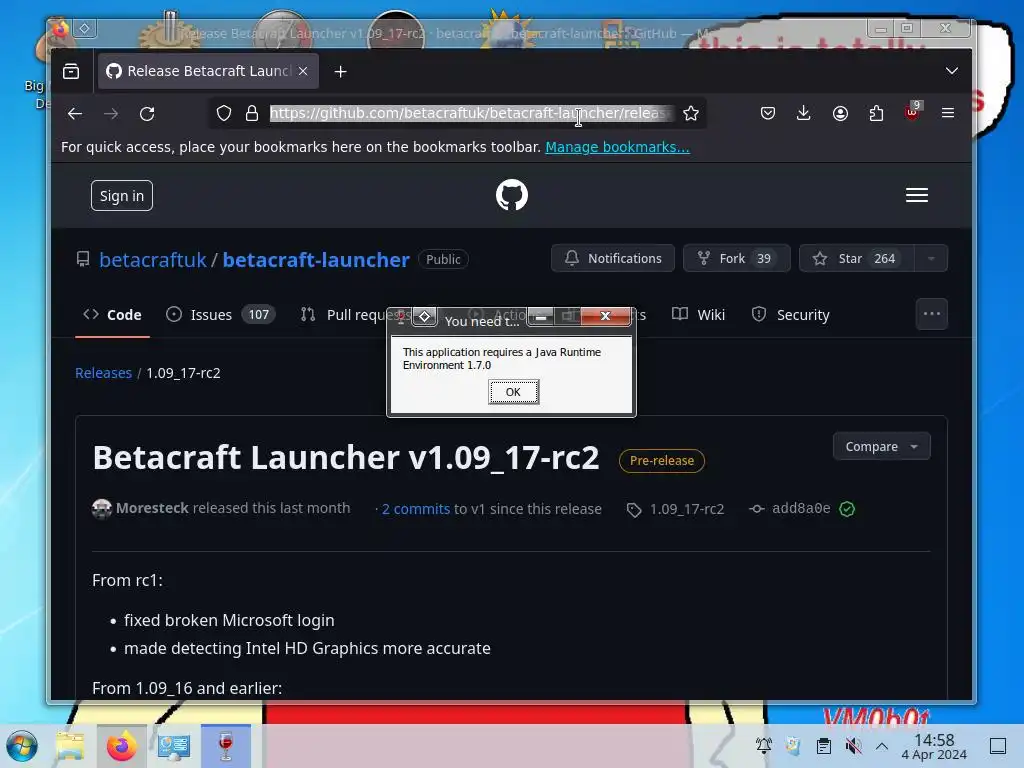Click the green verified checkmark icon
1024x768 pixels.
847,509
